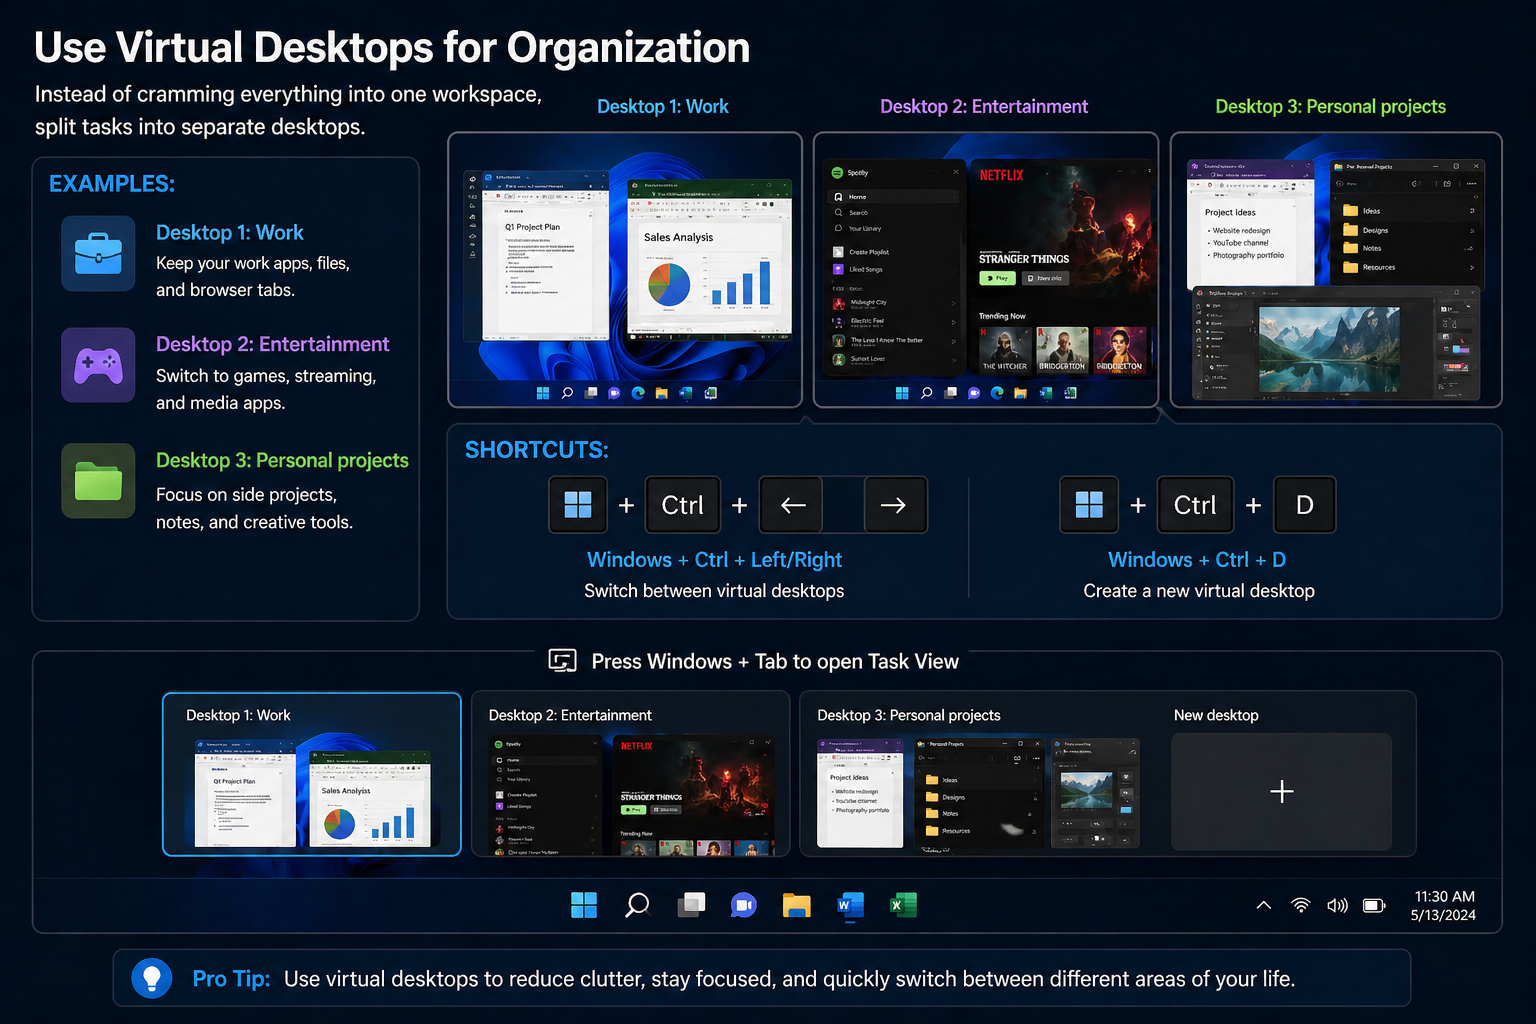The width and height of the screenshot is (1536, 1024).
Task: Select Desktop 1: Work thumbnail in Task View
Action: 312,774
